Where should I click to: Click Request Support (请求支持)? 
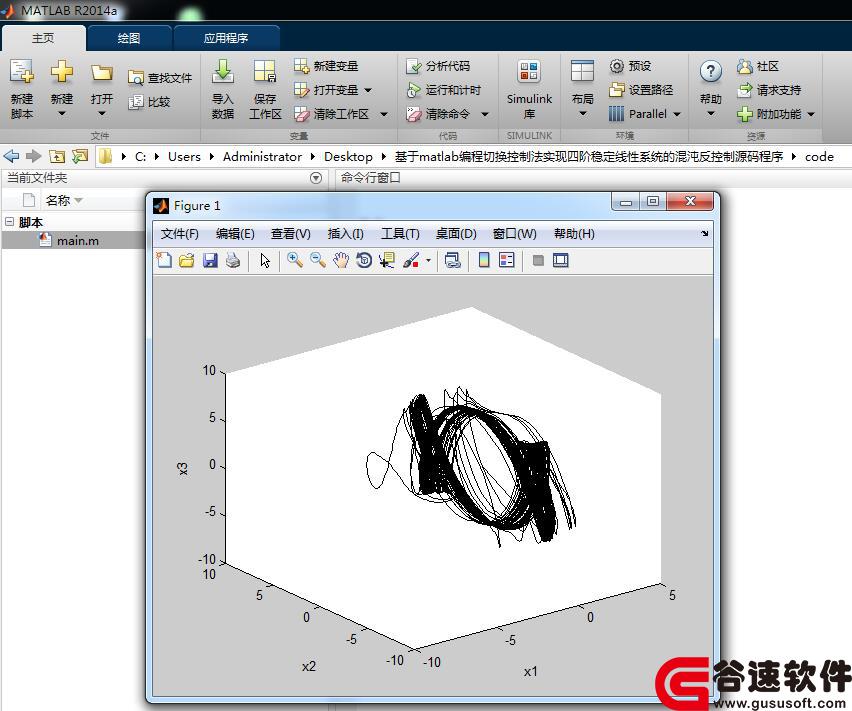769,90
